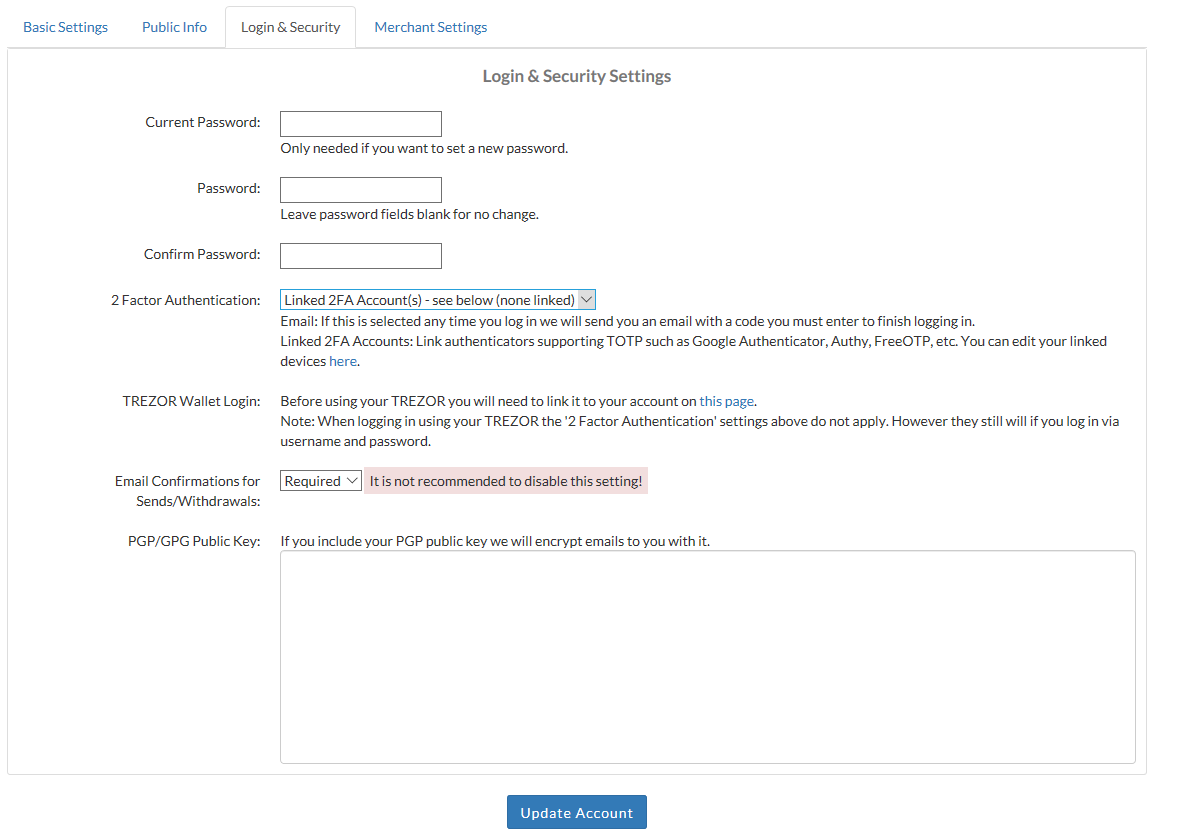Go to the Merchant Settings tab

pos(430,27)
